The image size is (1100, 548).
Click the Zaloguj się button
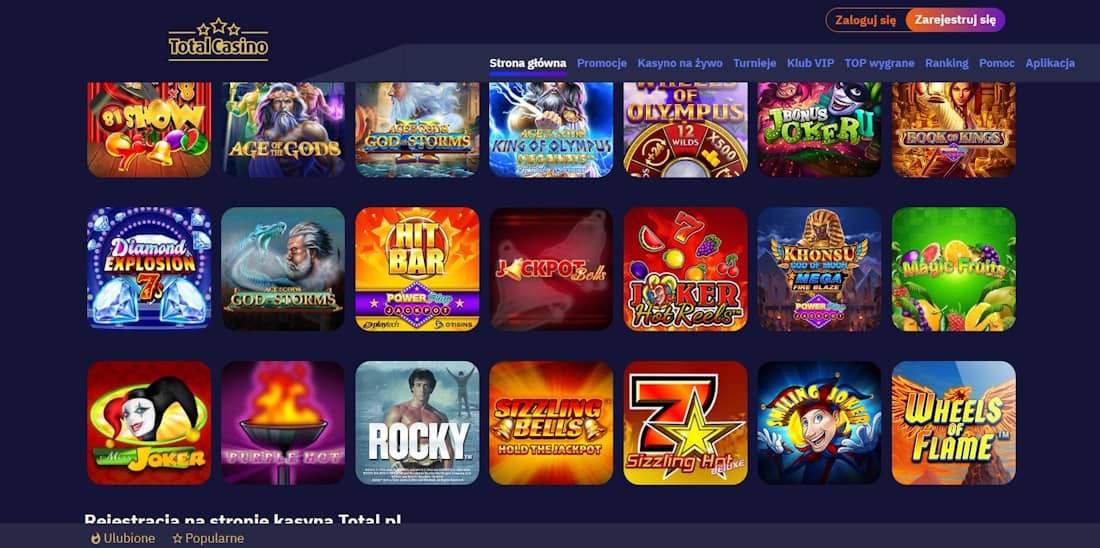pyautogui.click(x=866, y=20)
